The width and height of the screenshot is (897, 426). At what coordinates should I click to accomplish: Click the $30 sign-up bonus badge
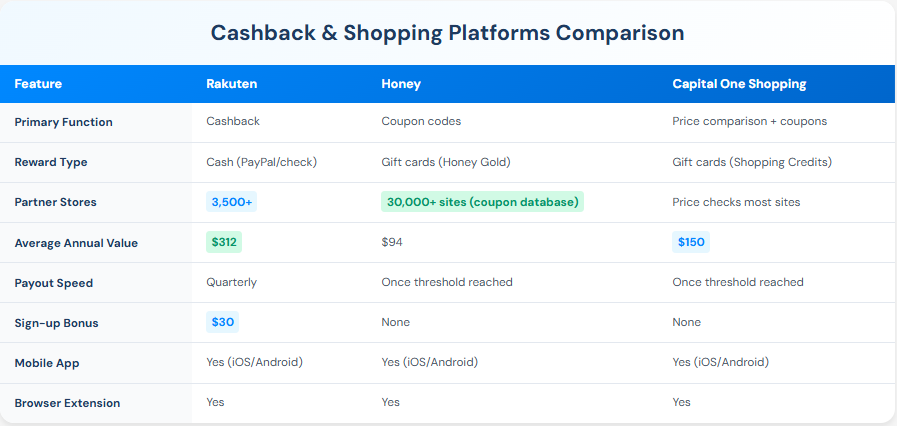pos(223,322)
